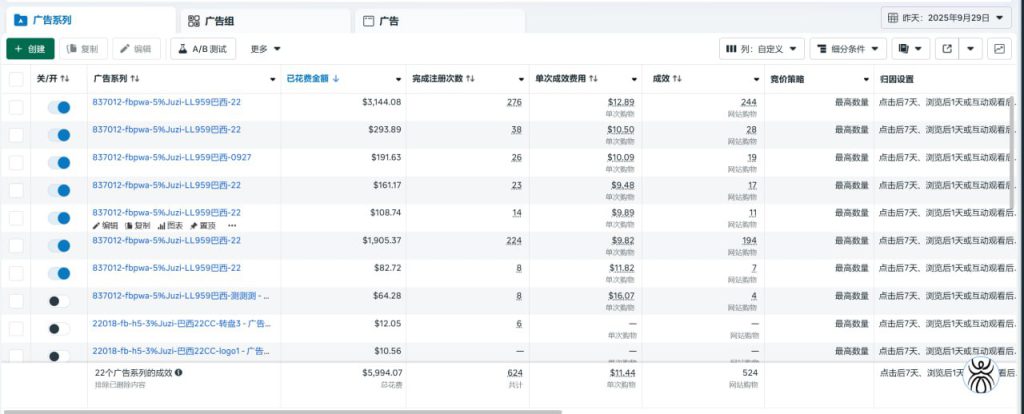Open the 已花费金额 column dropdown arrow
Viewport: 1024px width, 414px height.
[x=398, y=80]
